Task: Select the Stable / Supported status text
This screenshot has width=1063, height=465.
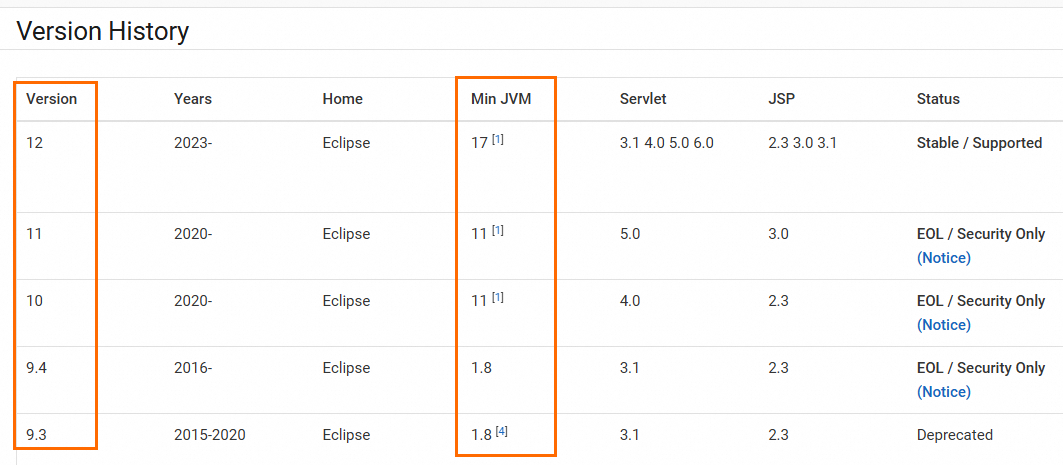Action: [x=979, y=143]
